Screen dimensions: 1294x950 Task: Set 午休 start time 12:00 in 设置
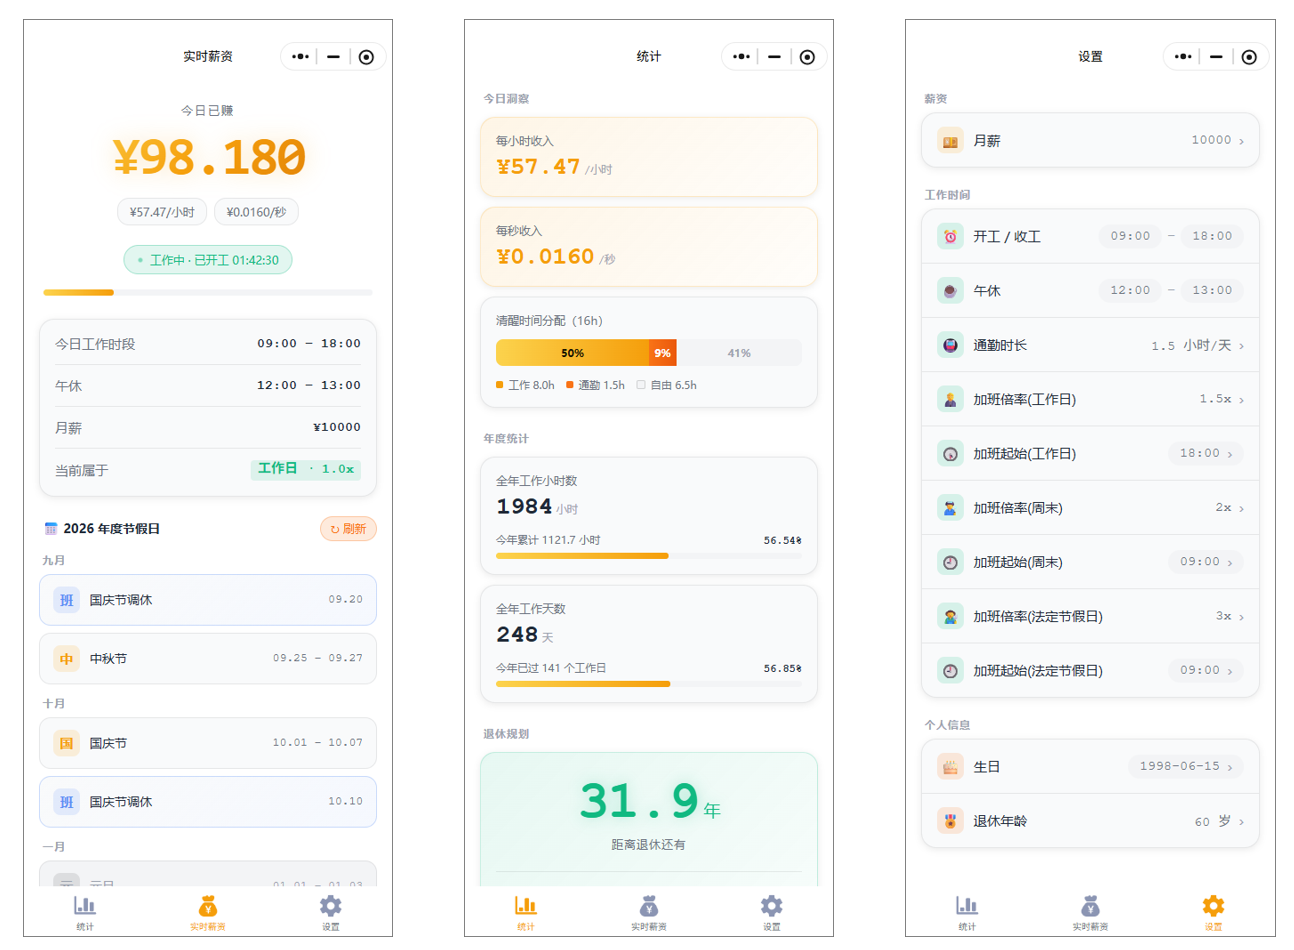tap(1130, 290)
